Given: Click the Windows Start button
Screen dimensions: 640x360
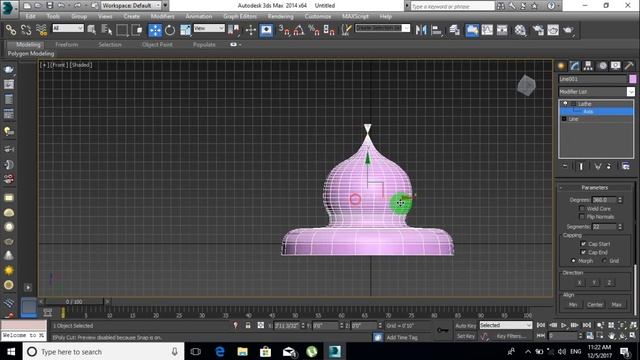Looking at the screenshot, I should [x=11, y=351].
